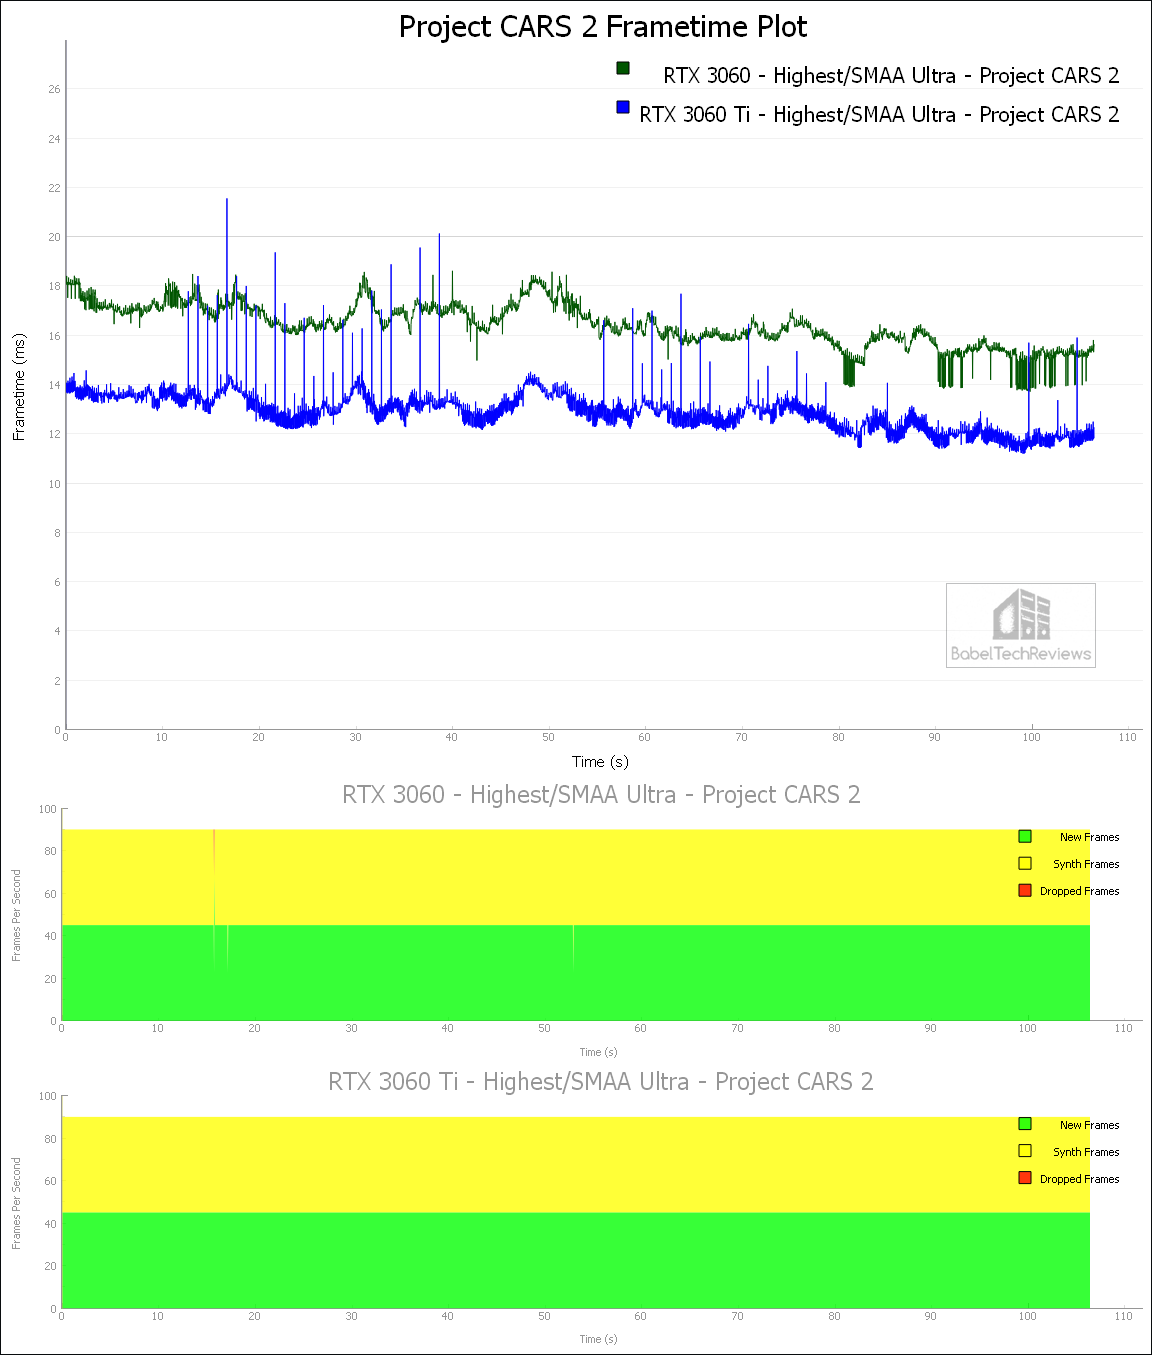Click the 100 tick on RTX 3060 Ti chart y-axis
This screenshot has width=1152, height=1355.
click(48, 1096)
